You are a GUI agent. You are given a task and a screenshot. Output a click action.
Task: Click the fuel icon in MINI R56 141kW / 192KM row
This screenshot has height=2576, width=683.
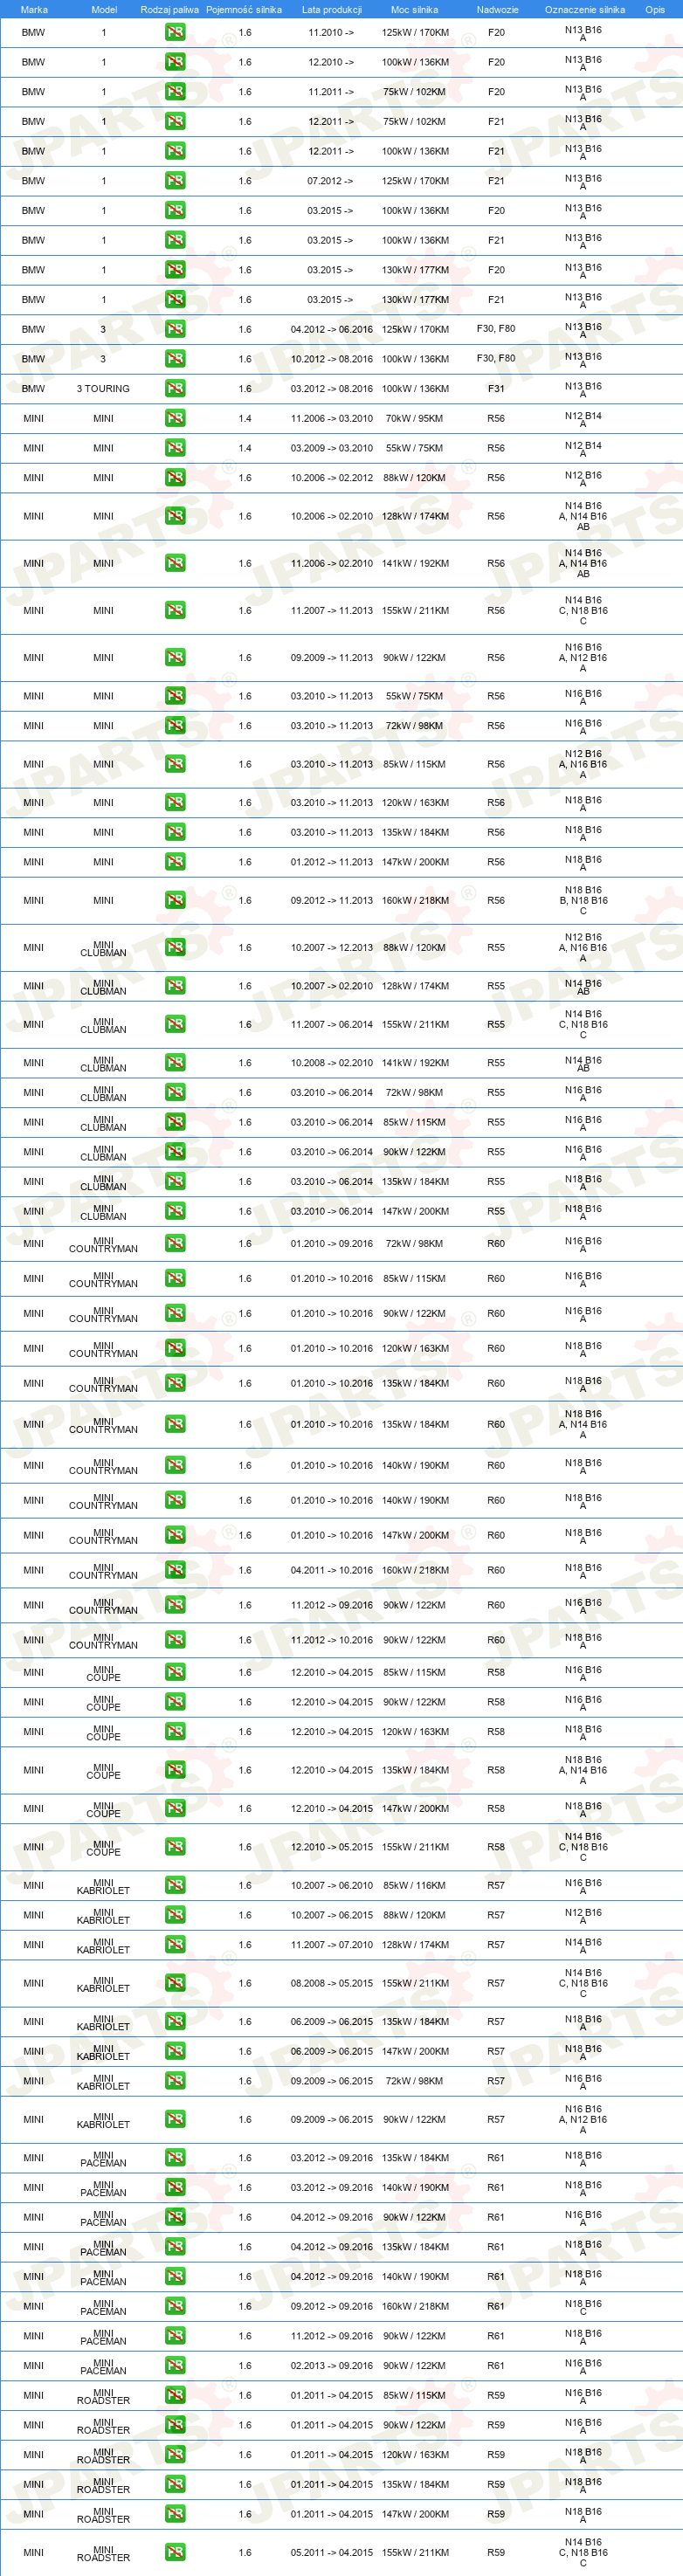[x=175, y=563]
